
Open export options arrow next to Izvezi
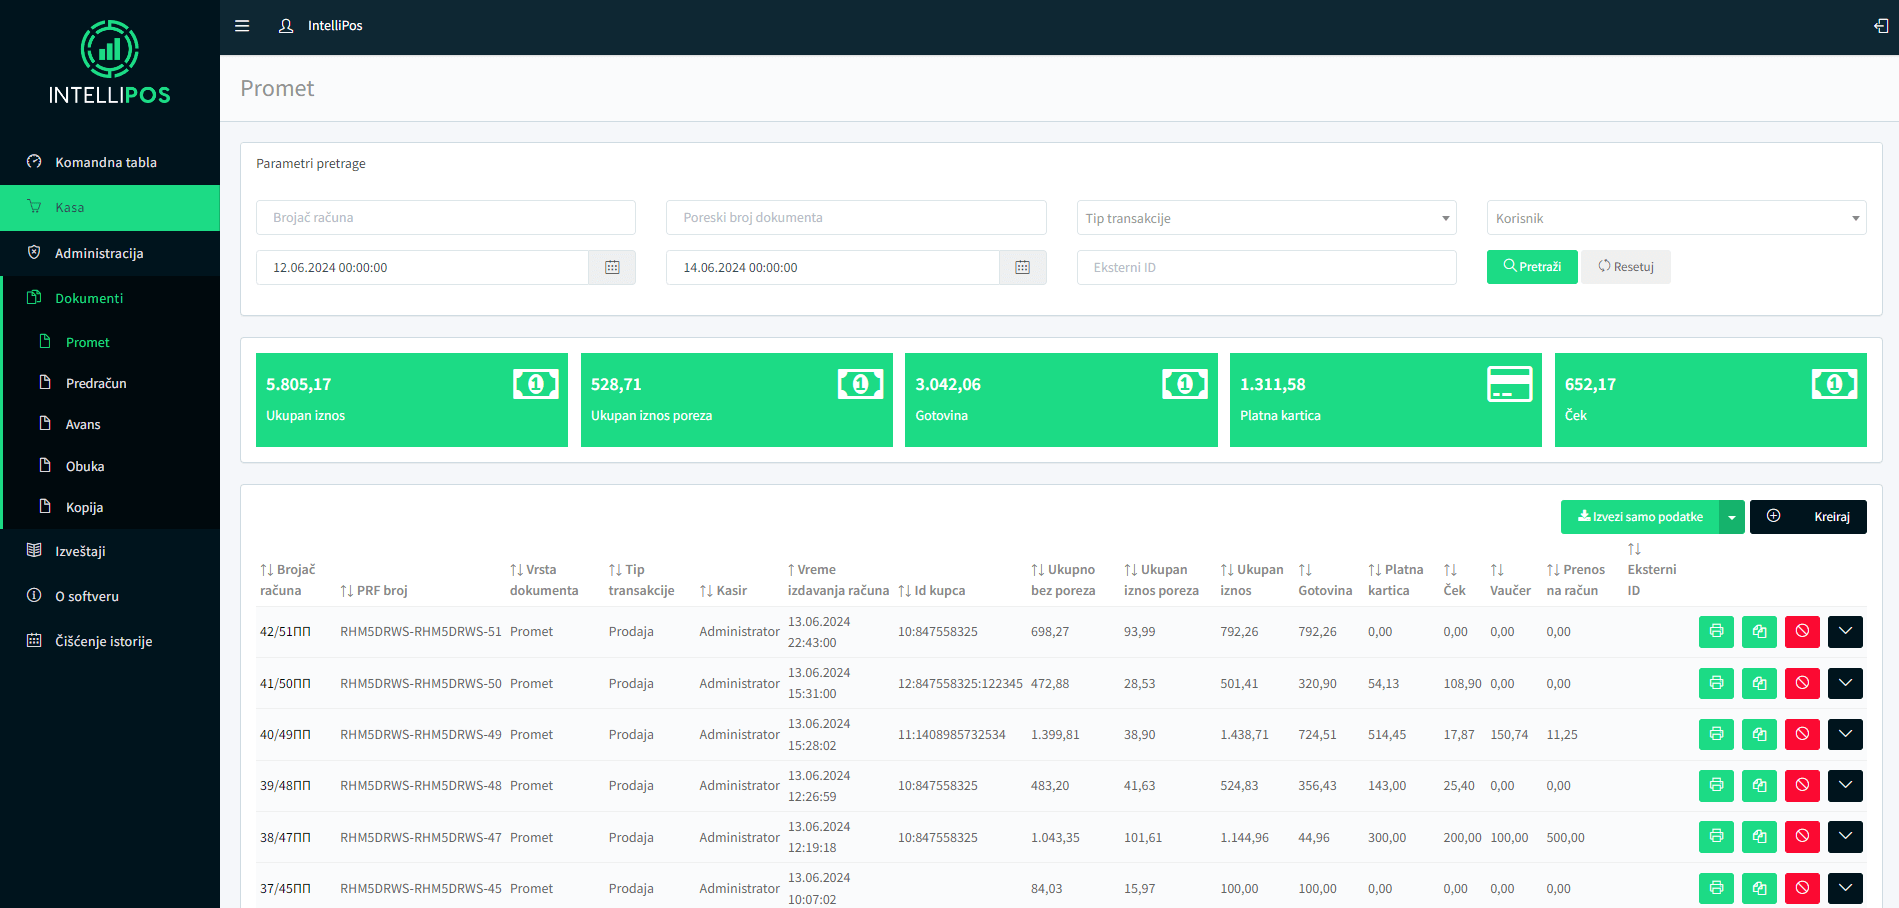point(1732,517)
